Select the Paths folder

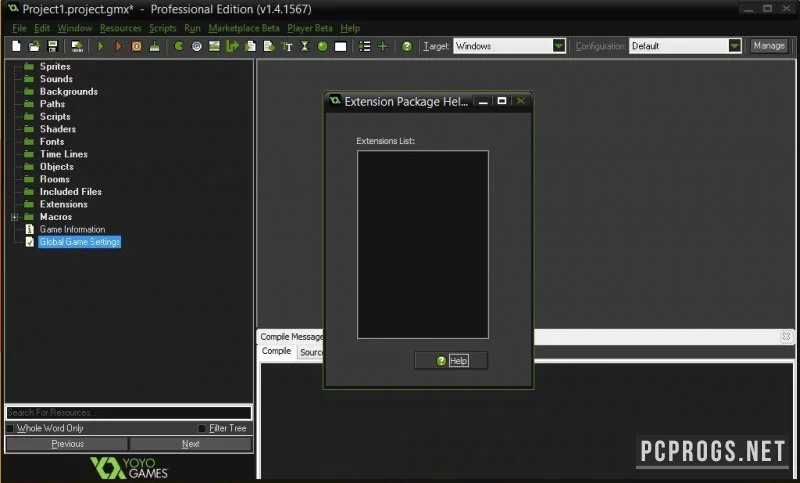pyautogui.click(x=52, y=104)
